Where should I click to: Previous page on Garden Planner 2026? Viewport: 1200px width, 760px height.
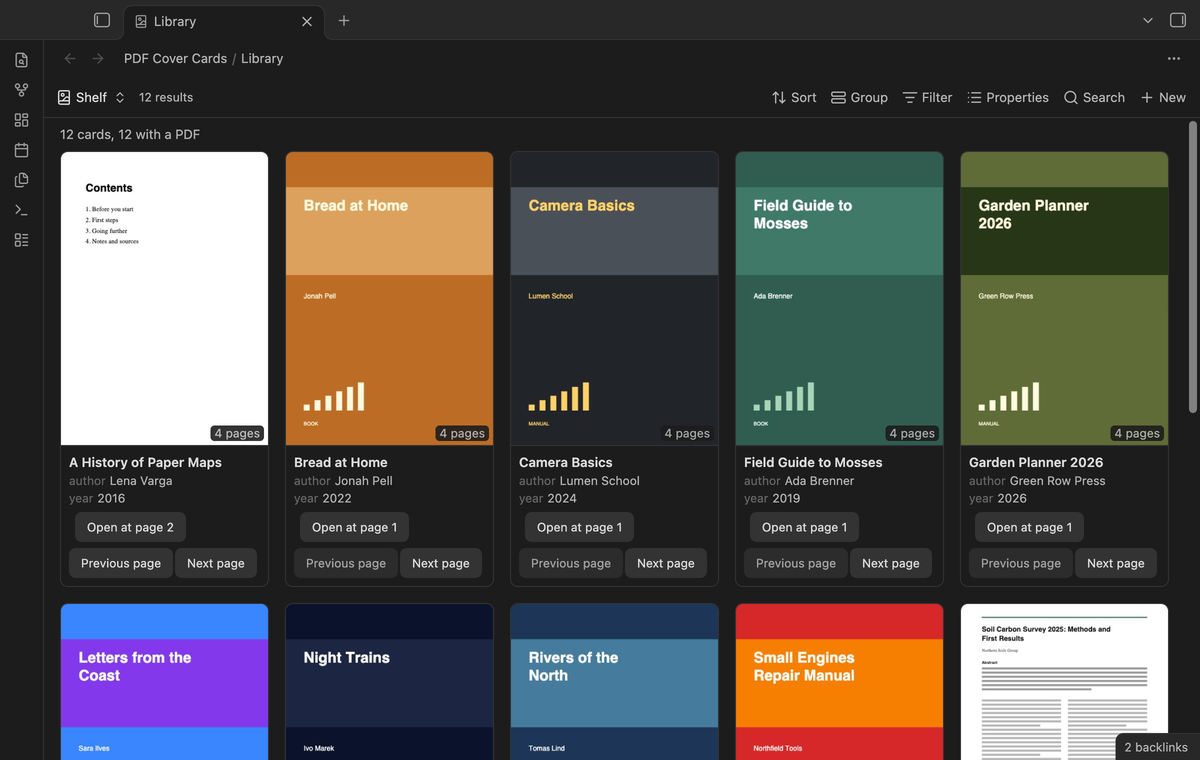pos(1021,563)
